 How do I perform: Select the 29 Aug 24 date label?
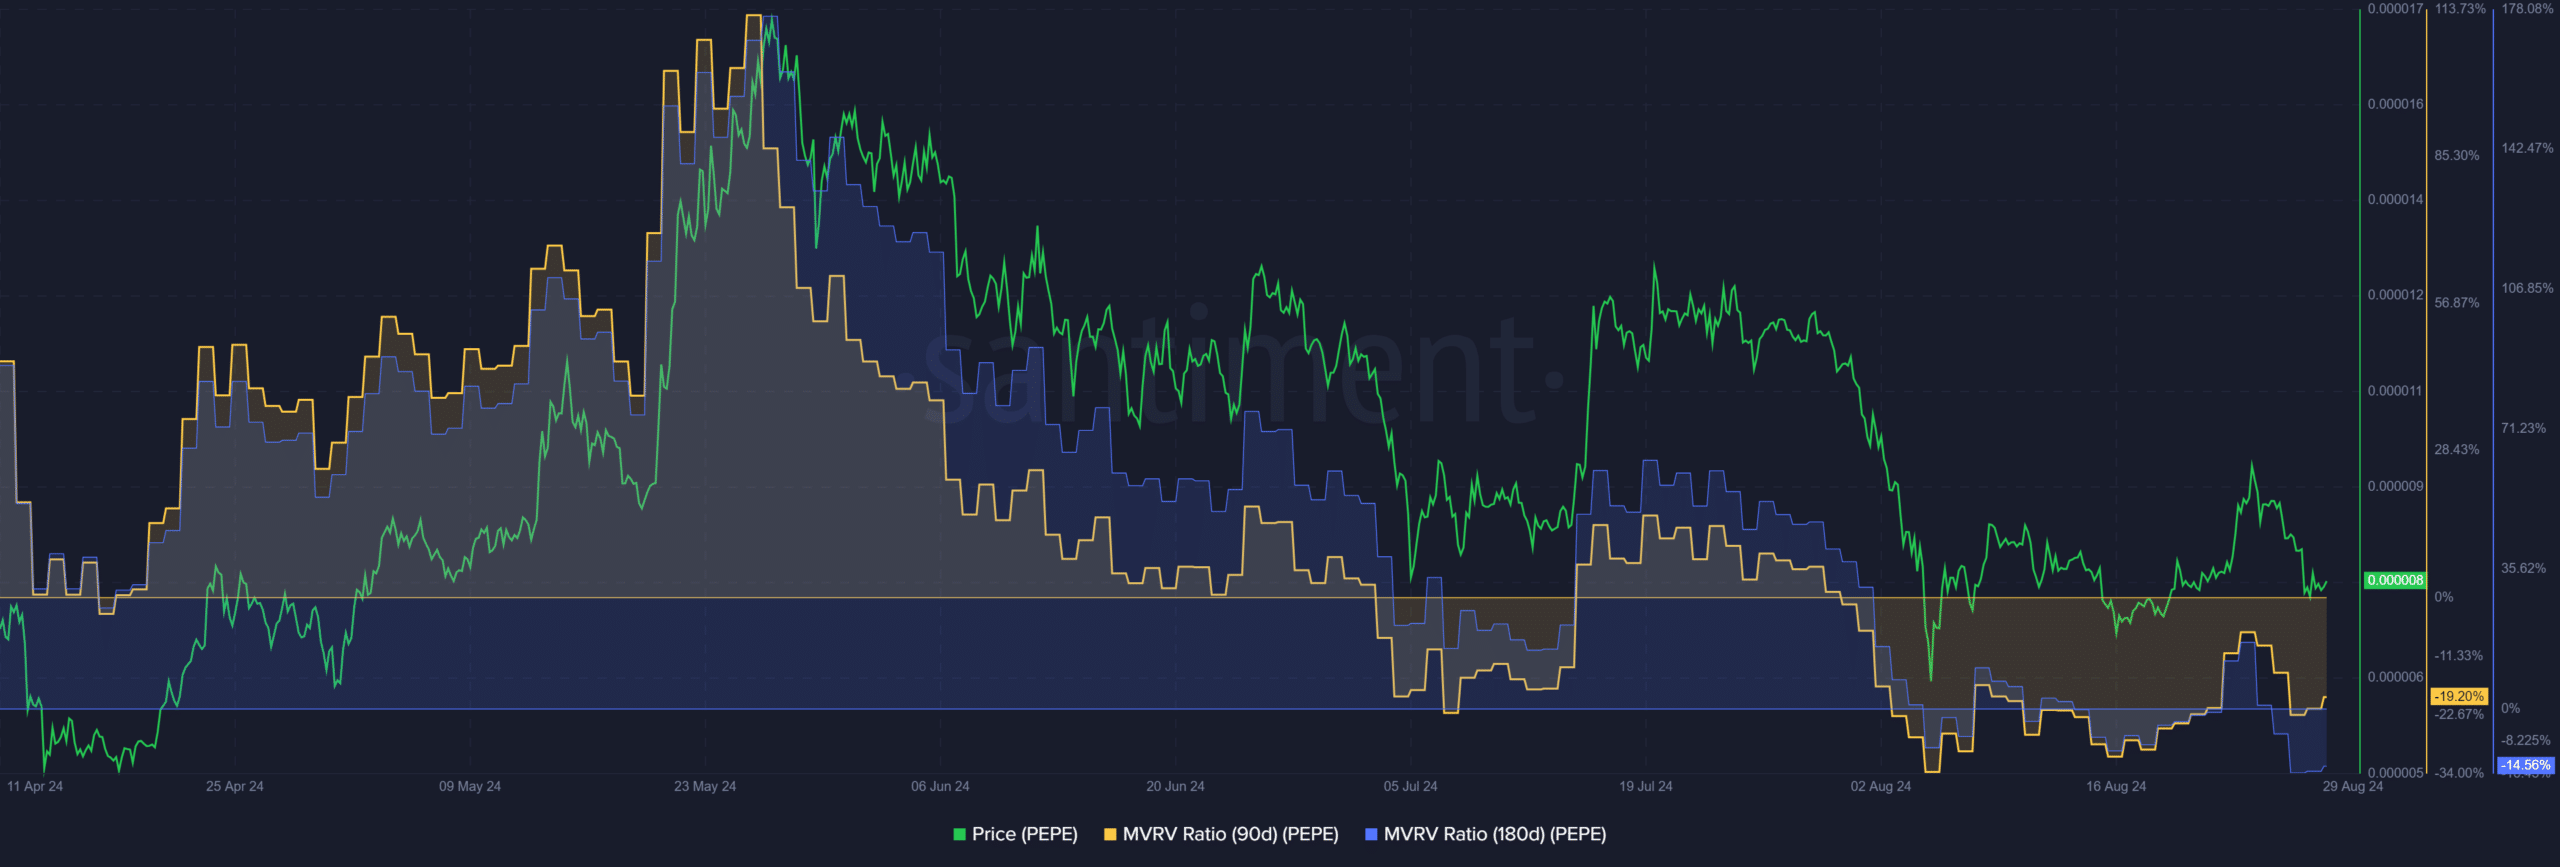(2353, 786)
